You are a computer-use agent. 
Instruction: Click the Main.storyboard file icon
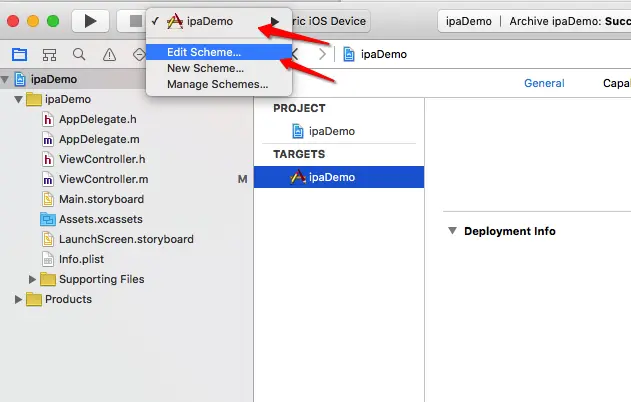click(x=47, y=199)
